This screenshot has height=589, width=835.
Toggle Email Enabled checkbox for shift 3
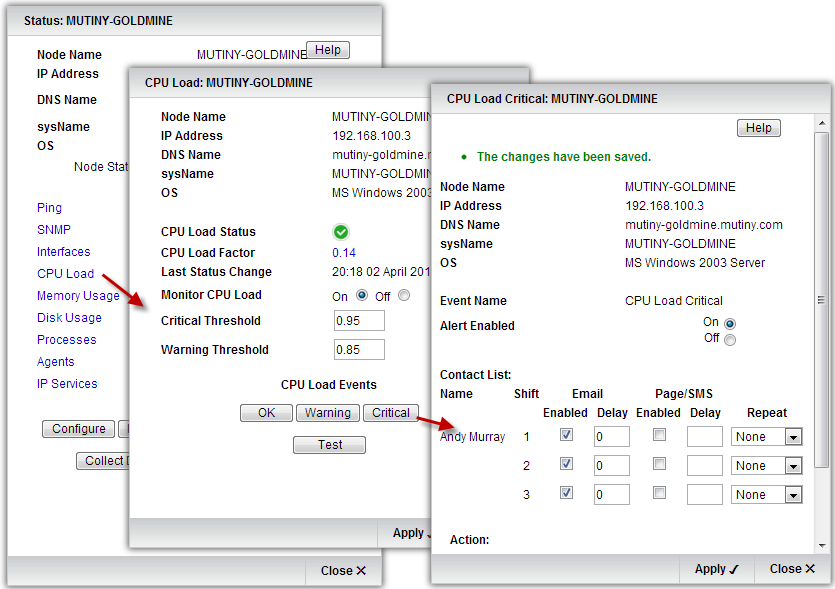pos(567,493)
